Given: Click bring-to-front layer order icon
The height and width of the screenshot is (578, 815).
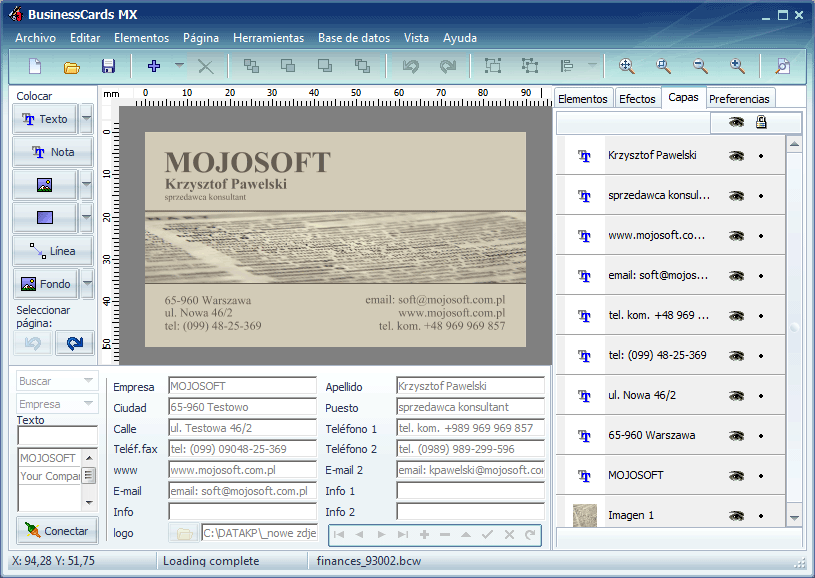Looking at the screenshot, I should click(252, 65).
